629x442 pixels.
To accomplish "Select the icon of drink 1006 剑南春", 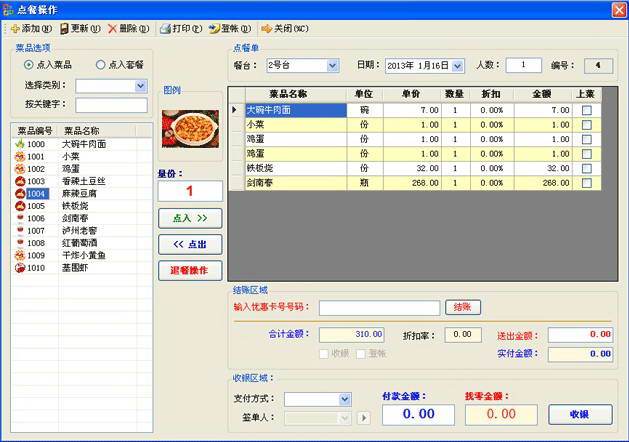I will (20, 218).
